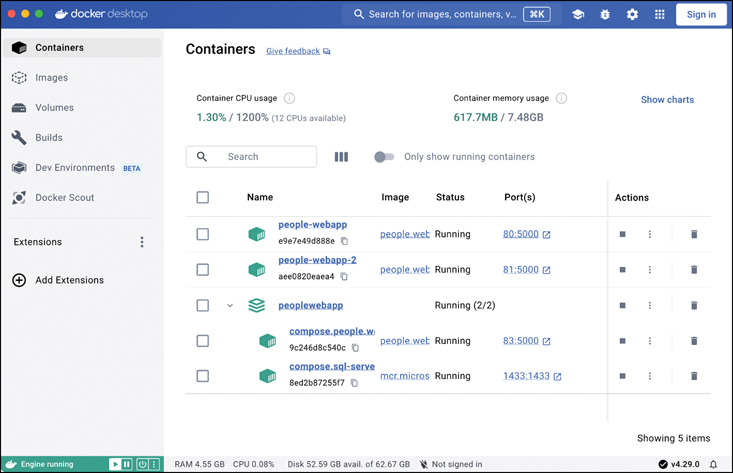This screenshot has width=733, height=473.
Task: Open Learning Center graduation cap icon
Action: pyautogui.click(x=578, y=15)
